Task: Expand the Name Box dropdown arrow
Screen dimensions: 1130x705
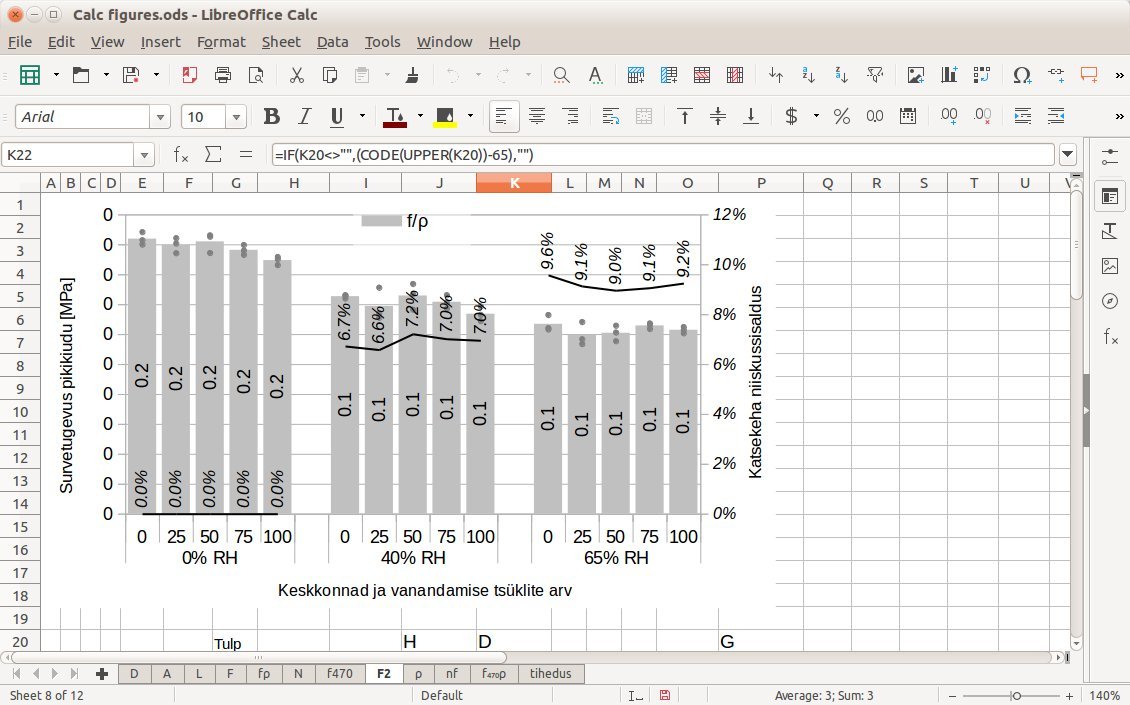Action: (x=145, y=155)
